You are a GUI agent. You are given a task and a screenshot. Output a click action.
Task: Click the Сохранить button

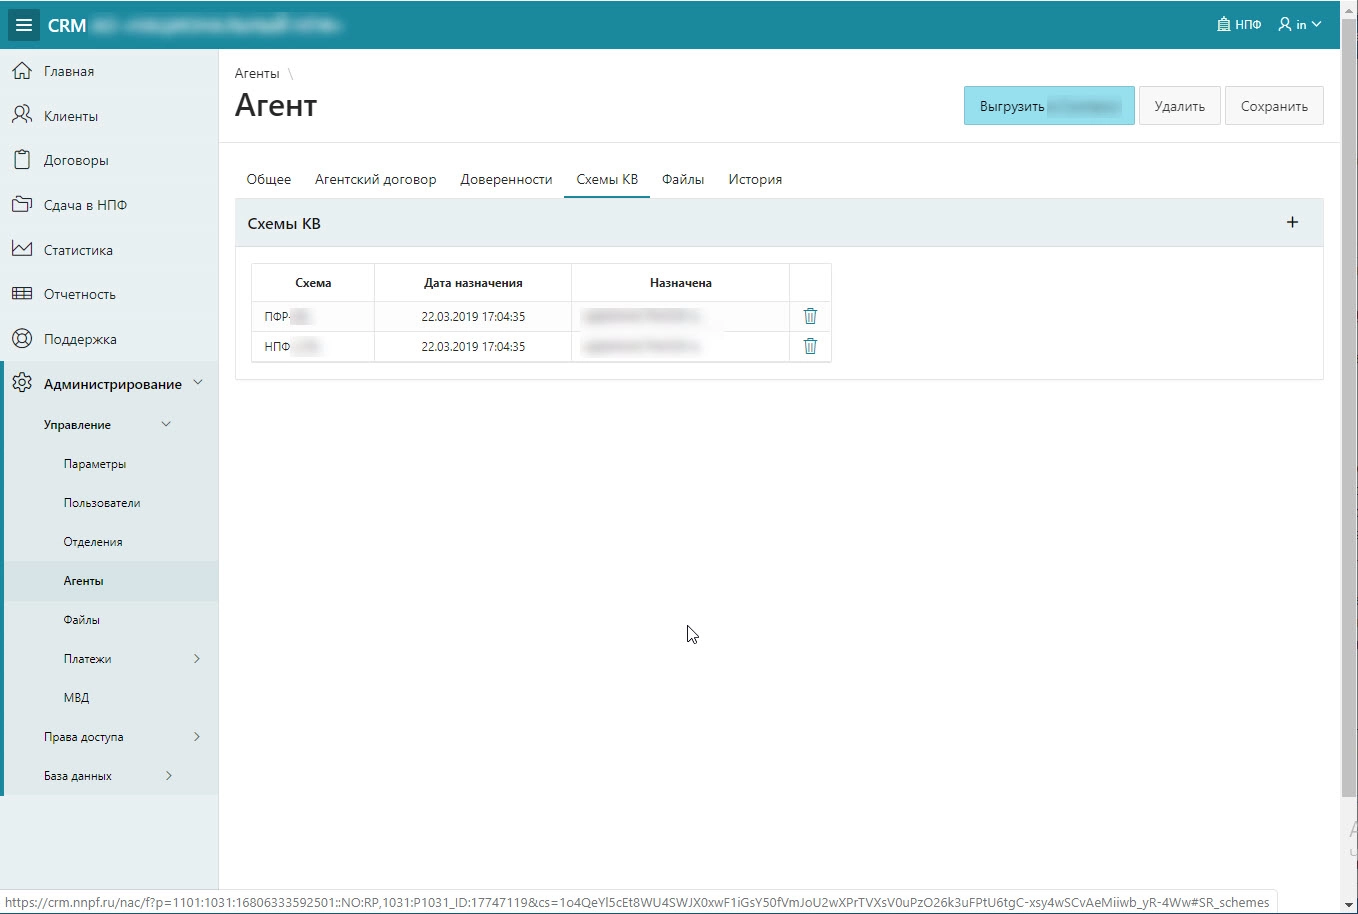(x=1274, y=106)
